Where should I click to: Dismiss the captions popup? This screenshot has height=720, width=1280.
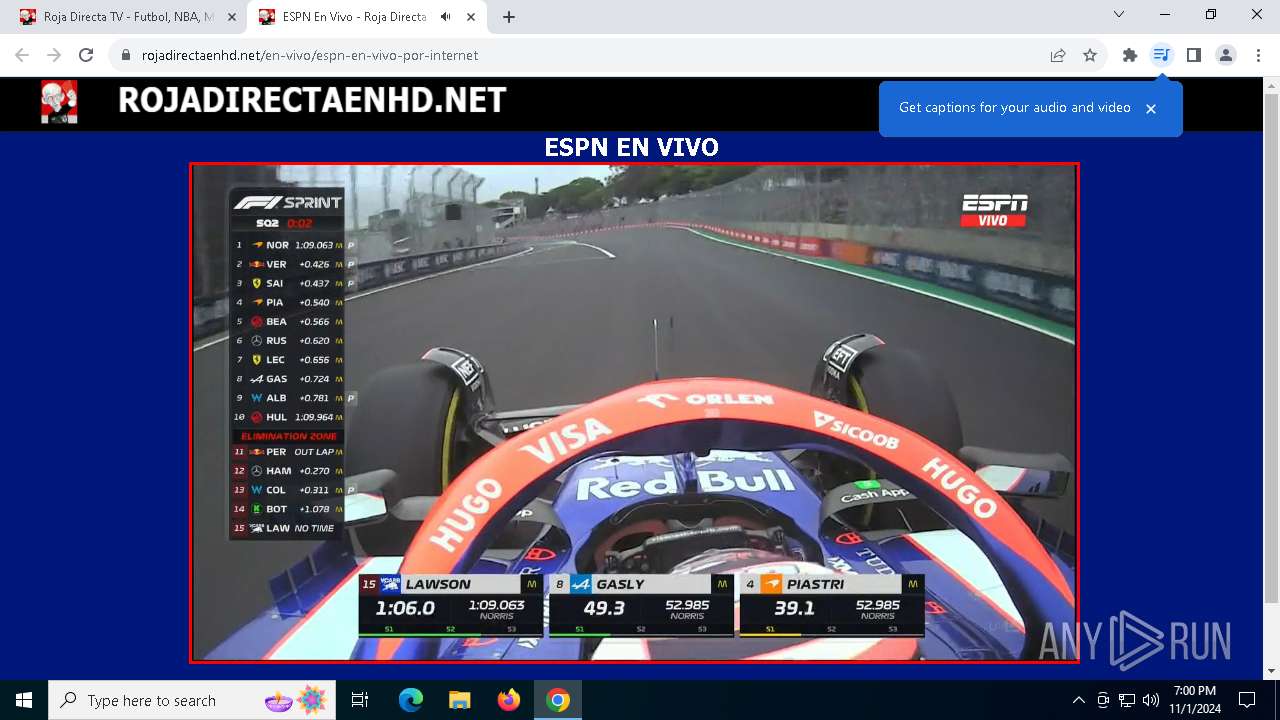pos(1151,109)
